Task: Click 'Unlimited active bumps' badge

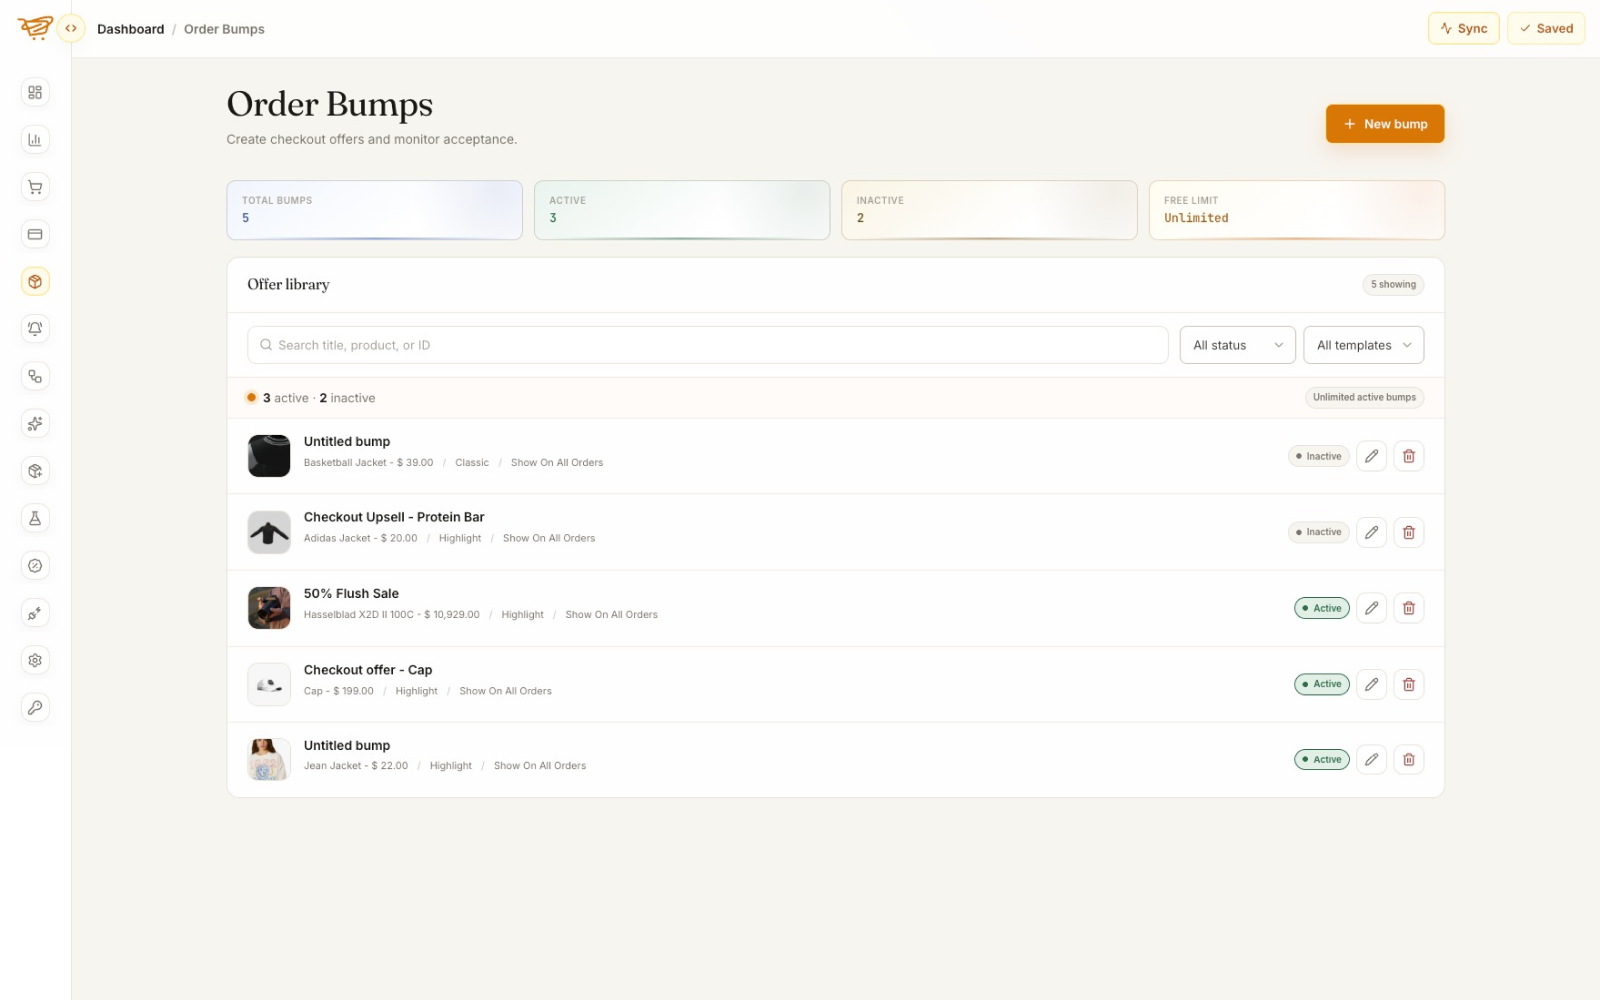Action: pos(1364,398)
